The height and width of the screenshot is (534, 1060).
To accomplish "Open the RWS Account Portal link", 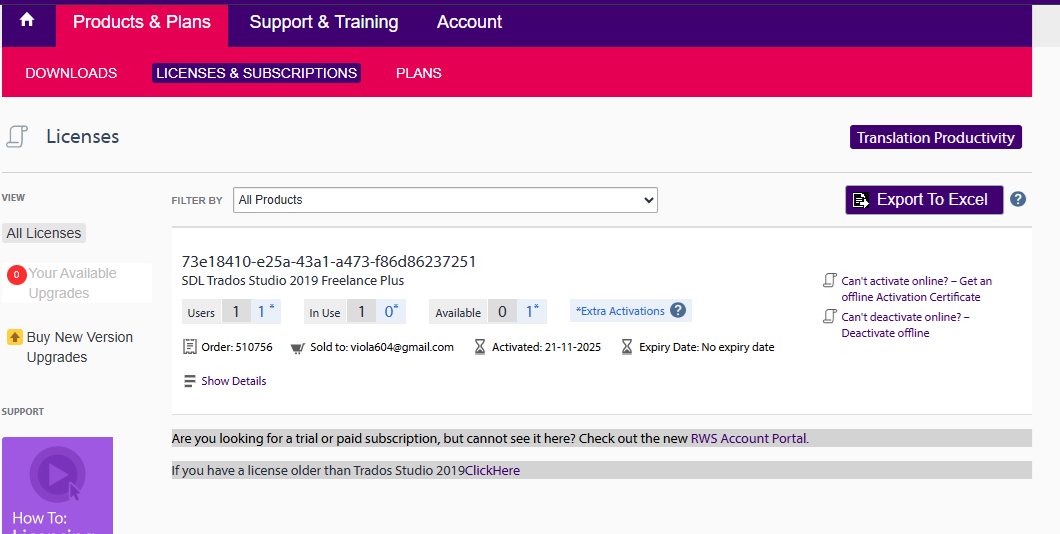I will [x=748, y=438].
